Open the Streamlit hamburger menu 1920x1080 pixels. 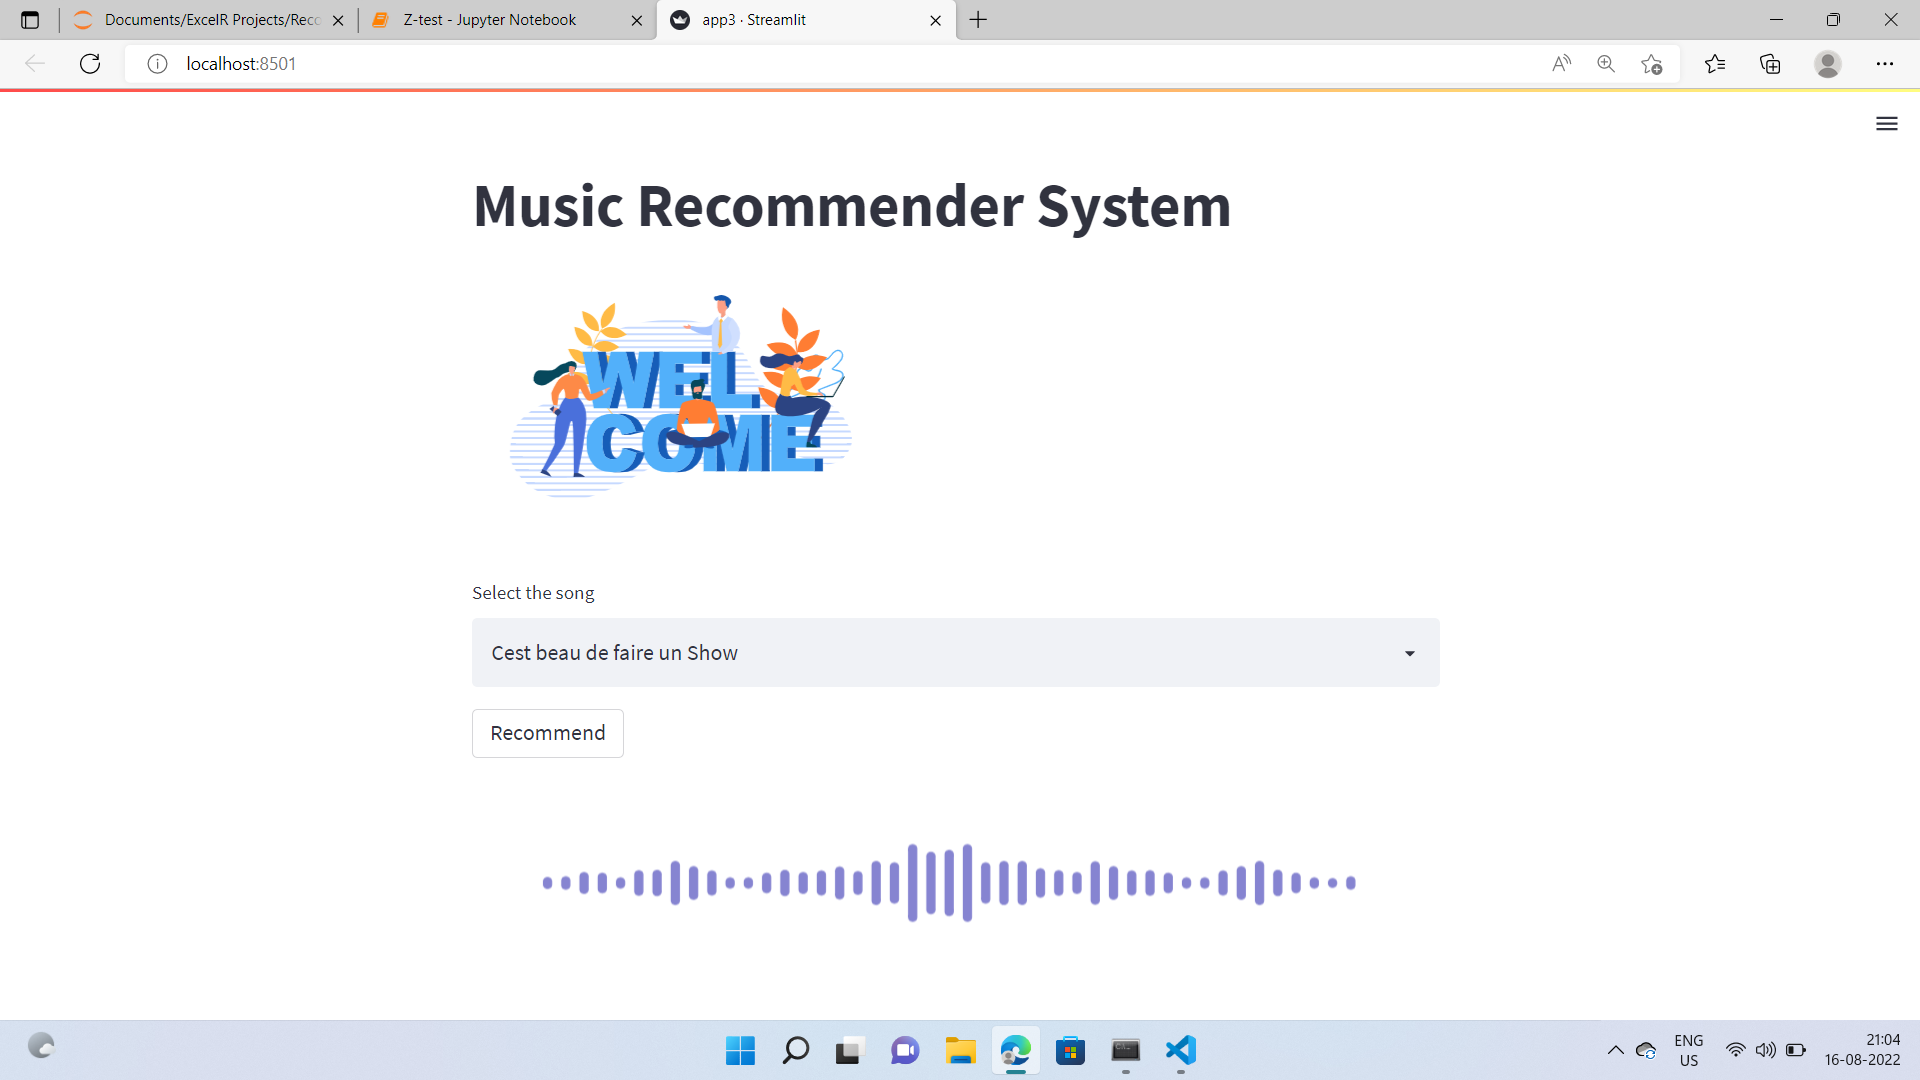(x=1886, y=123)
